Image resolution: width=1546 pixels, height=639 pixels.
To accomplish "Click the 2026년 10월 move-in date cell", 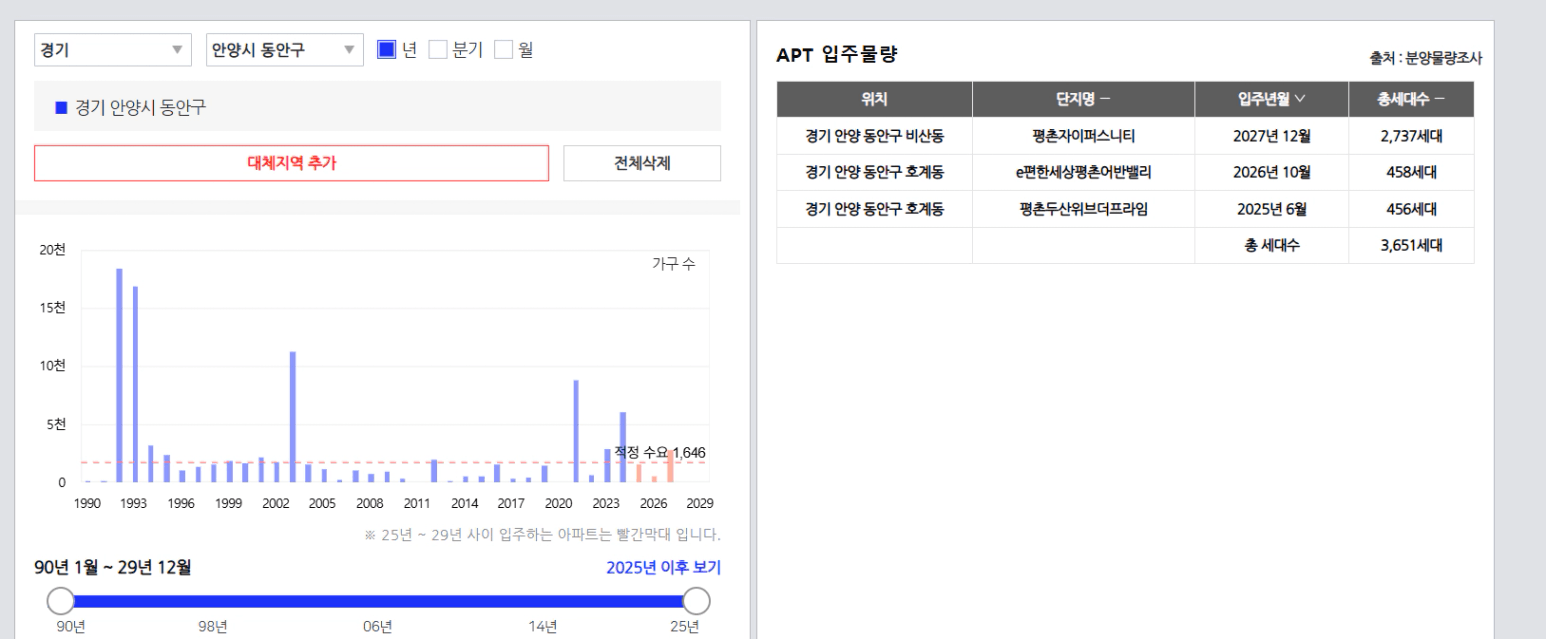I will [1271, 172].
